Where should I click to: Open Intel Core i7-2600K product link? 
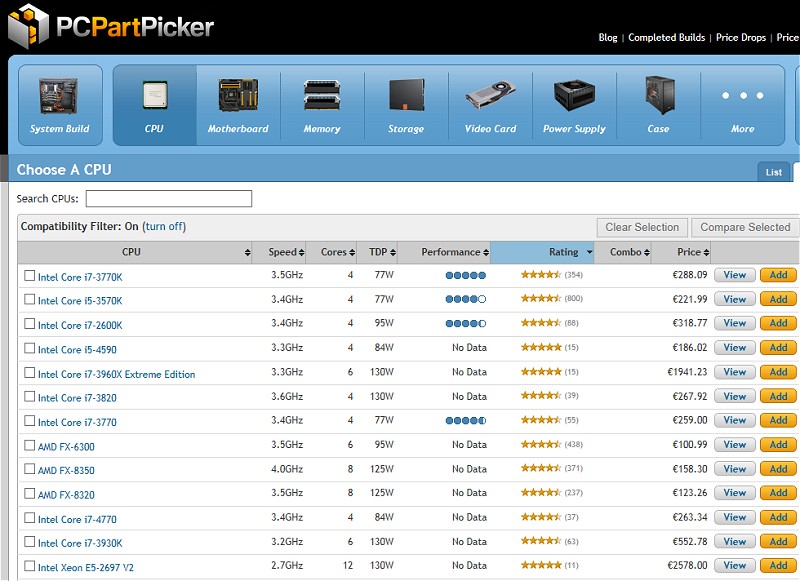(x=80, y=325)
